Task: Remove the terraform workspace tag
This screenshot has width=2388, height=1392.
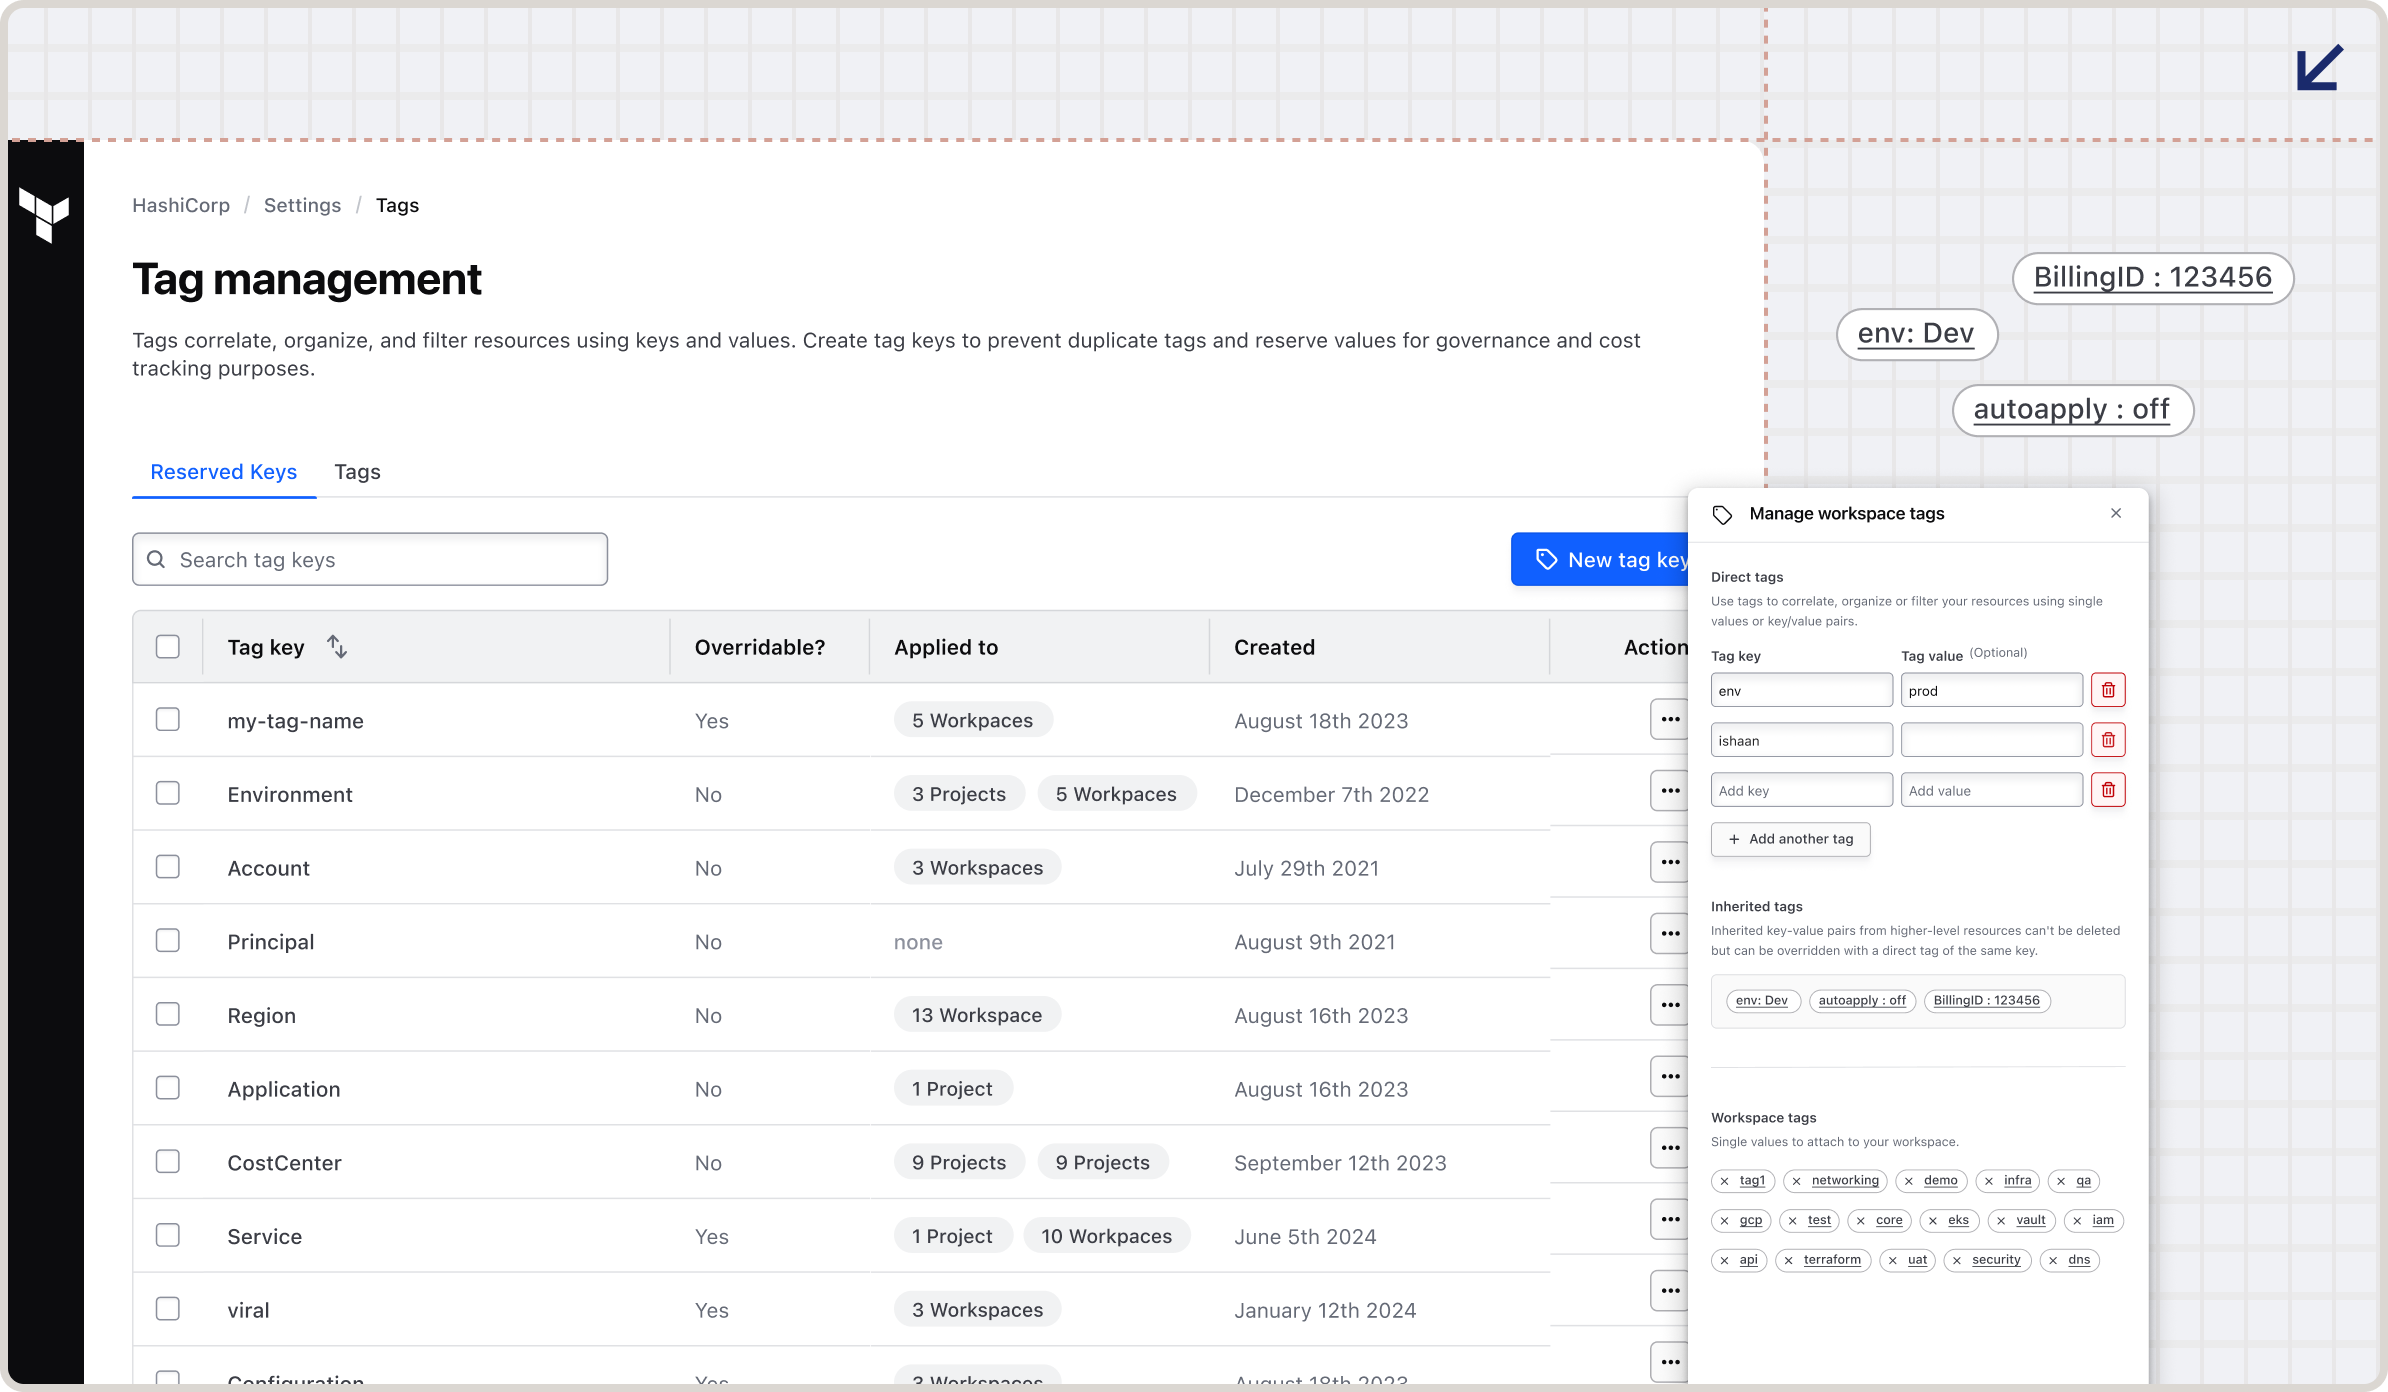Action: (1789, 1260)
